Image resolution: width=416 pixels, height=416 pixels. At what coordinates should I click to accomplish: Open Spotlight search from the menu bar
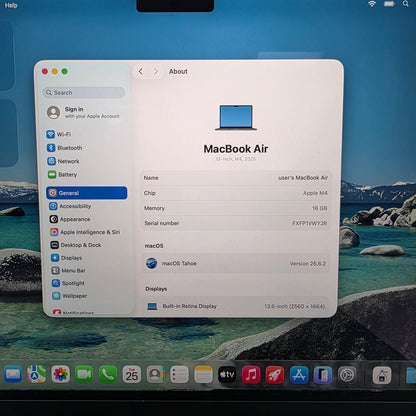click(405, 4)
